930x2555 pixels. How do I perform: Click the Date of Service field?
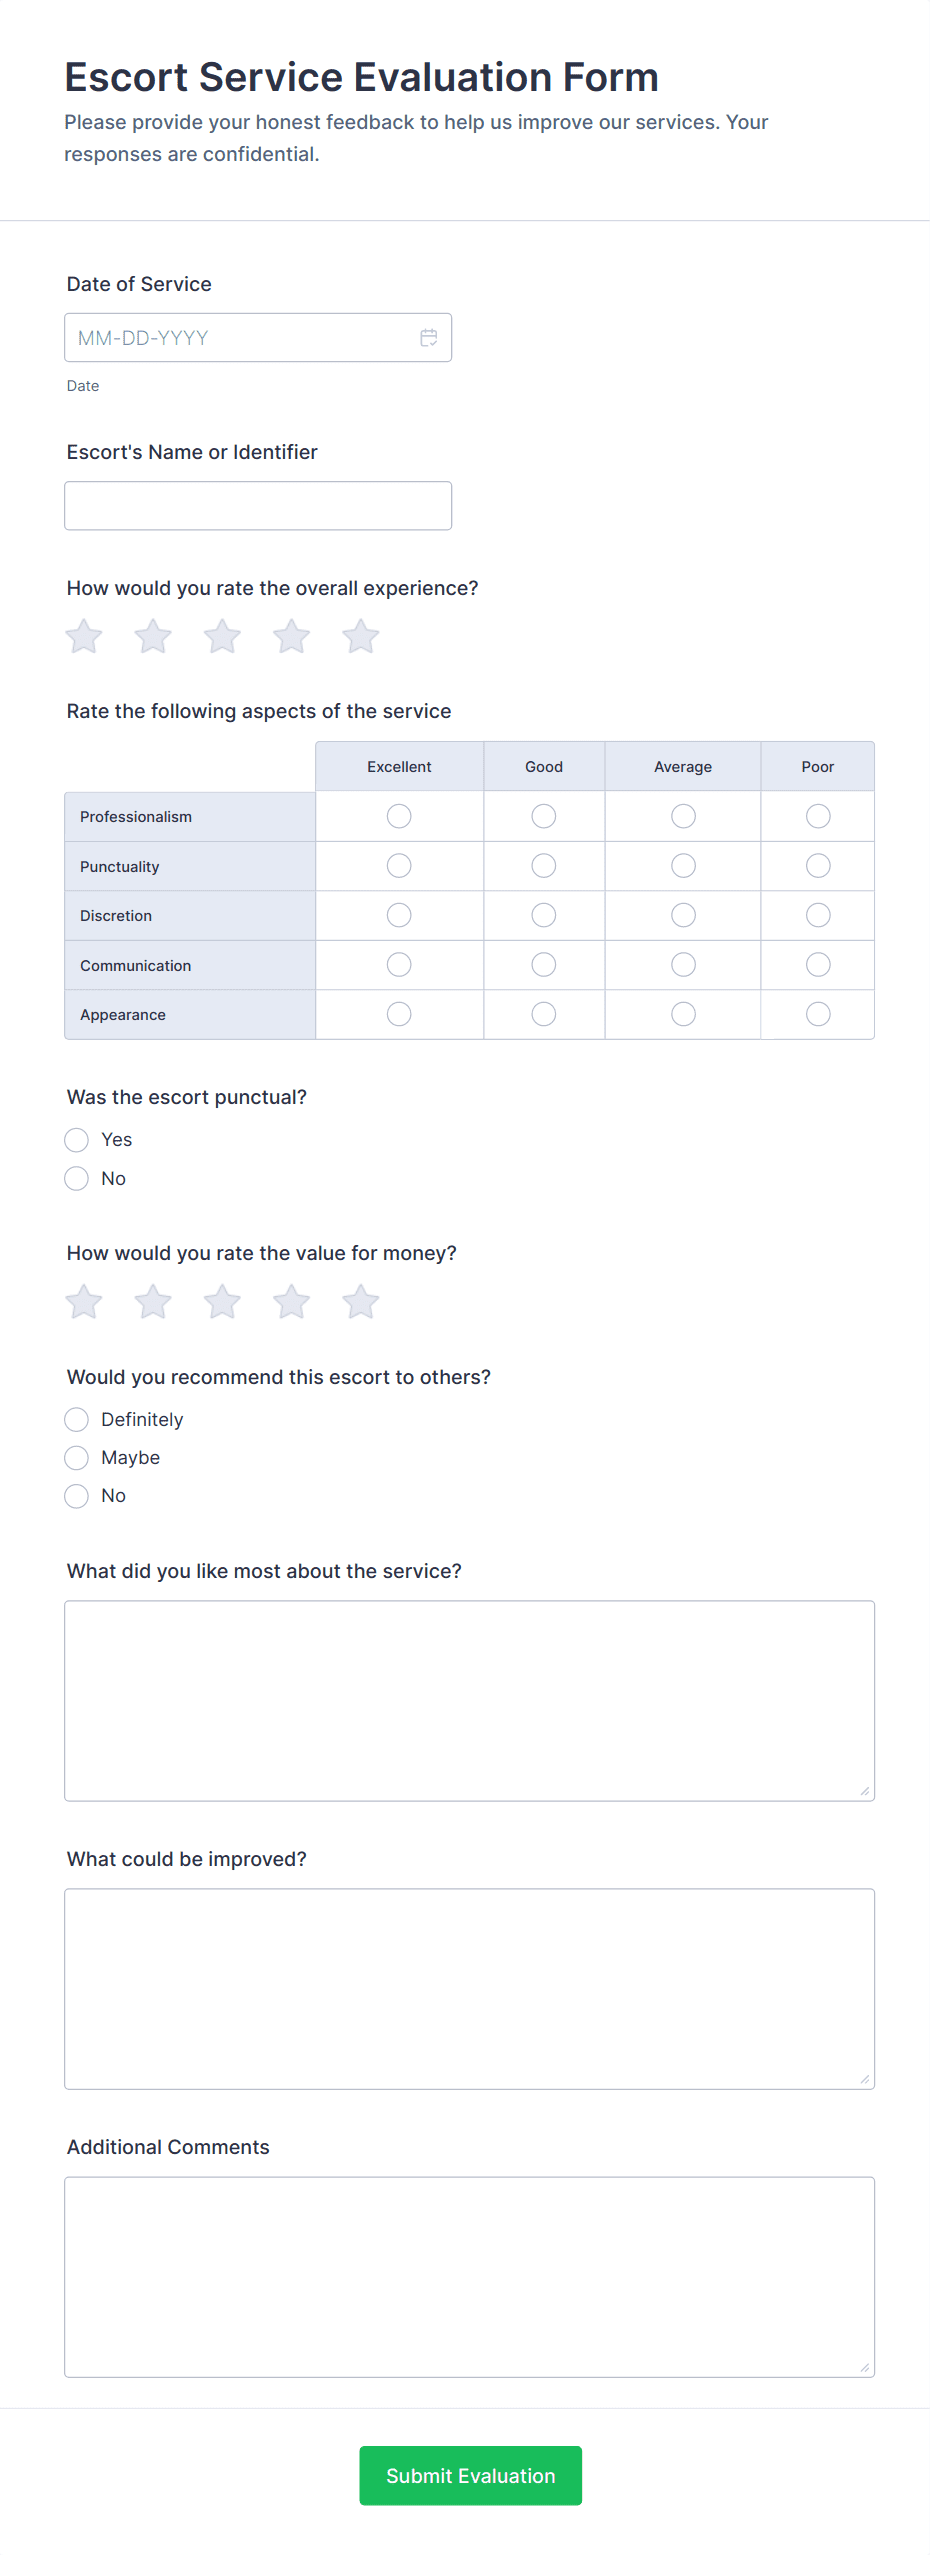258,338
